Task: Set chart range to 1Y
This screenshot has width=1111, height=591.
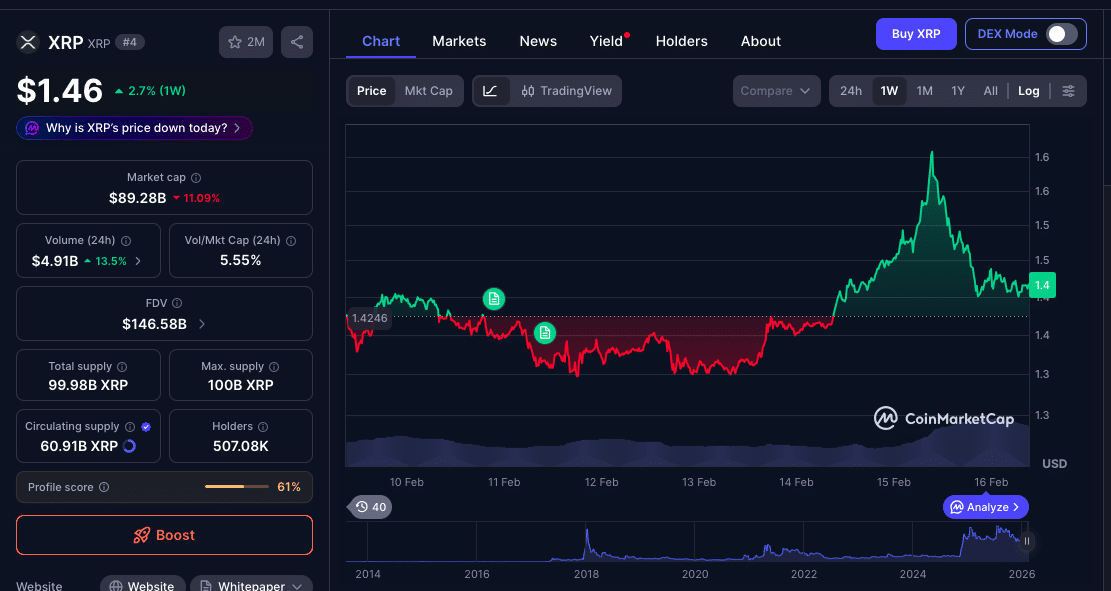Action: point(958,91)
